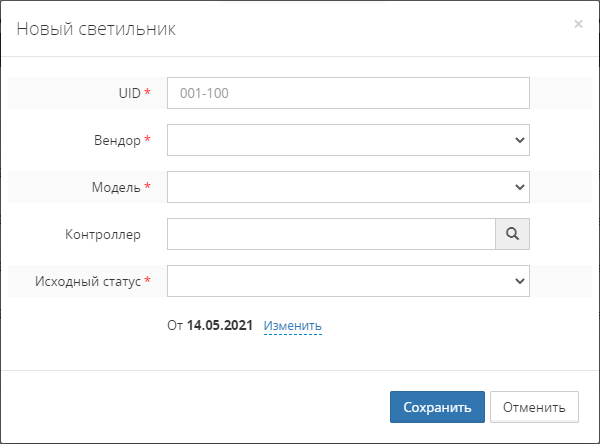Click the UID field label
Screen dimensions: 600x444
[x=129, y=93]
